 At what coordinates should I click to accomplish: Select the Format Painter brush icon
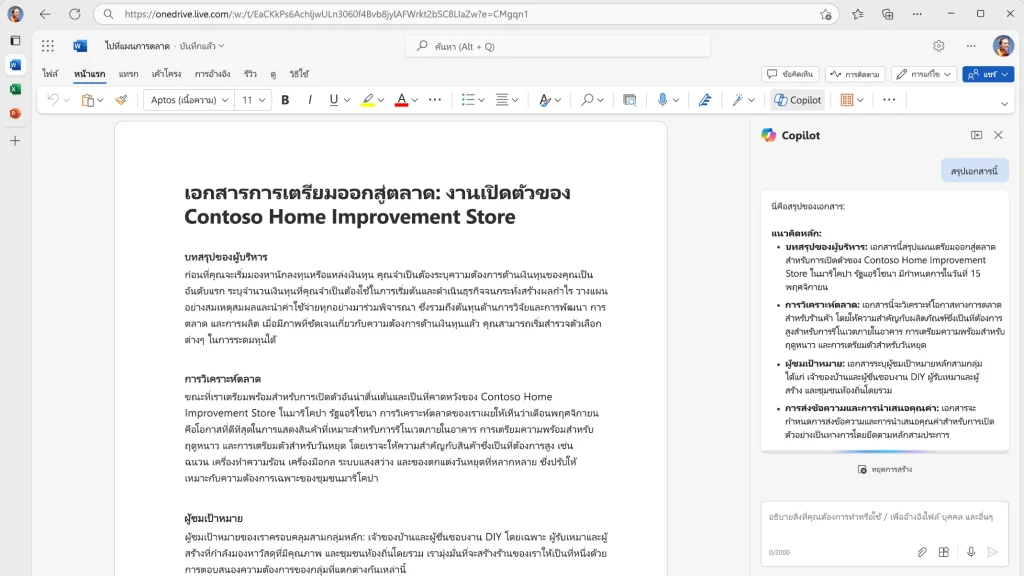coord(121,100)
